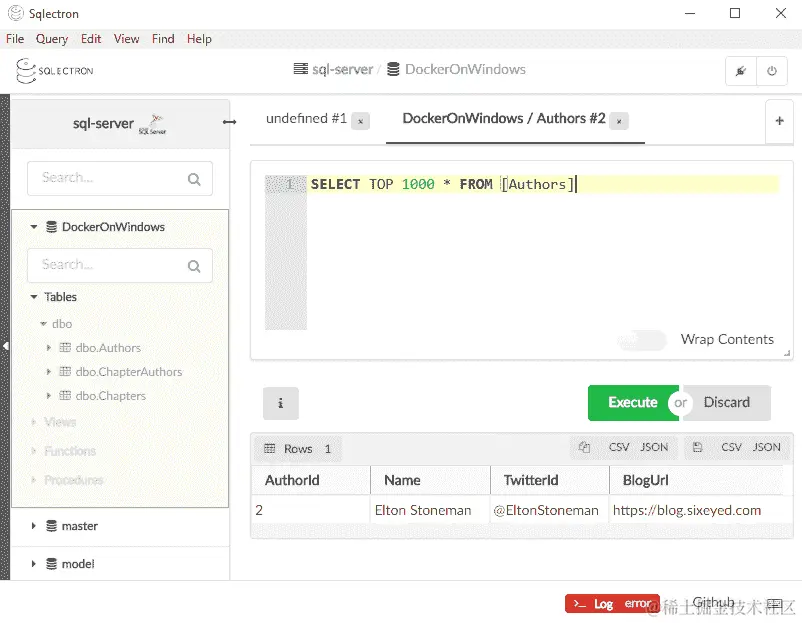802x623 pixels.
Task: Collapse the dbo schema node
Action: (43, 324)
